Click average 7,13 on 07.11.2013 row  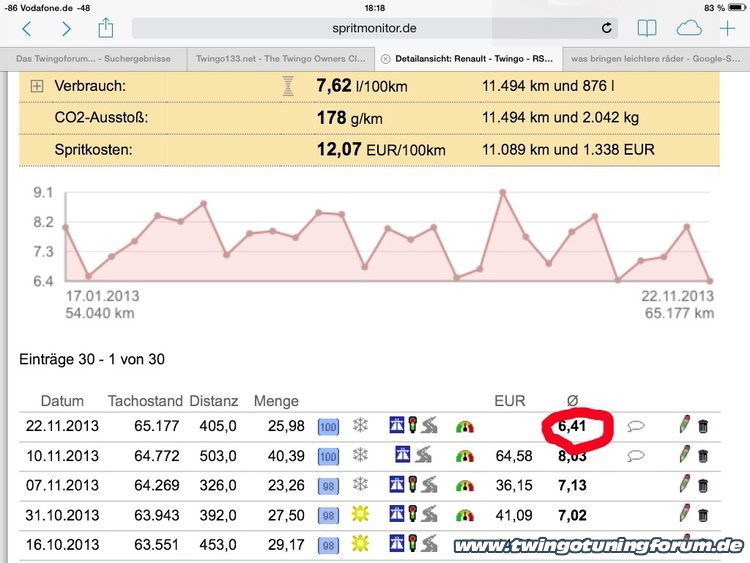(x=572, y=486)
